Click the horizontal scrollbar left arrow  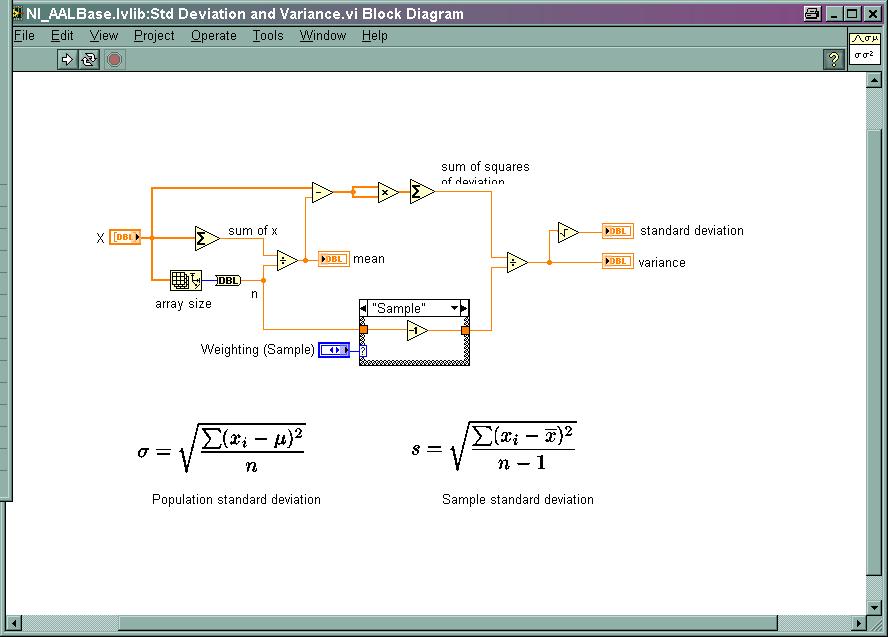click(14, 623)
